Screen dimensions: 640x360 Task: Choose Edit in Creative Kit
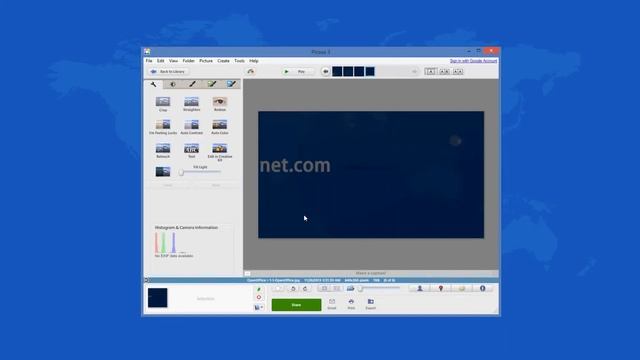[220, 152]
